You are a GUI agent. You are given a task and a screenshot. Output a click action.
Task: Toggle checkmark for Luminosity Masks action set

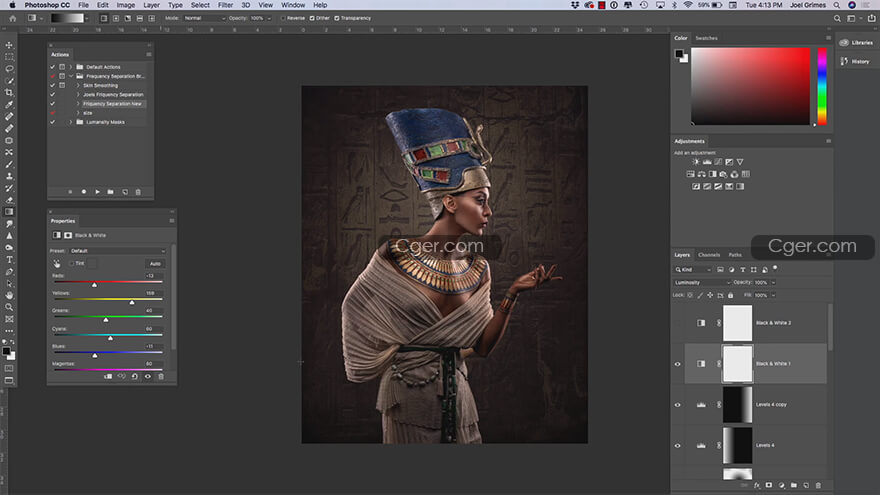click(53, 122)
